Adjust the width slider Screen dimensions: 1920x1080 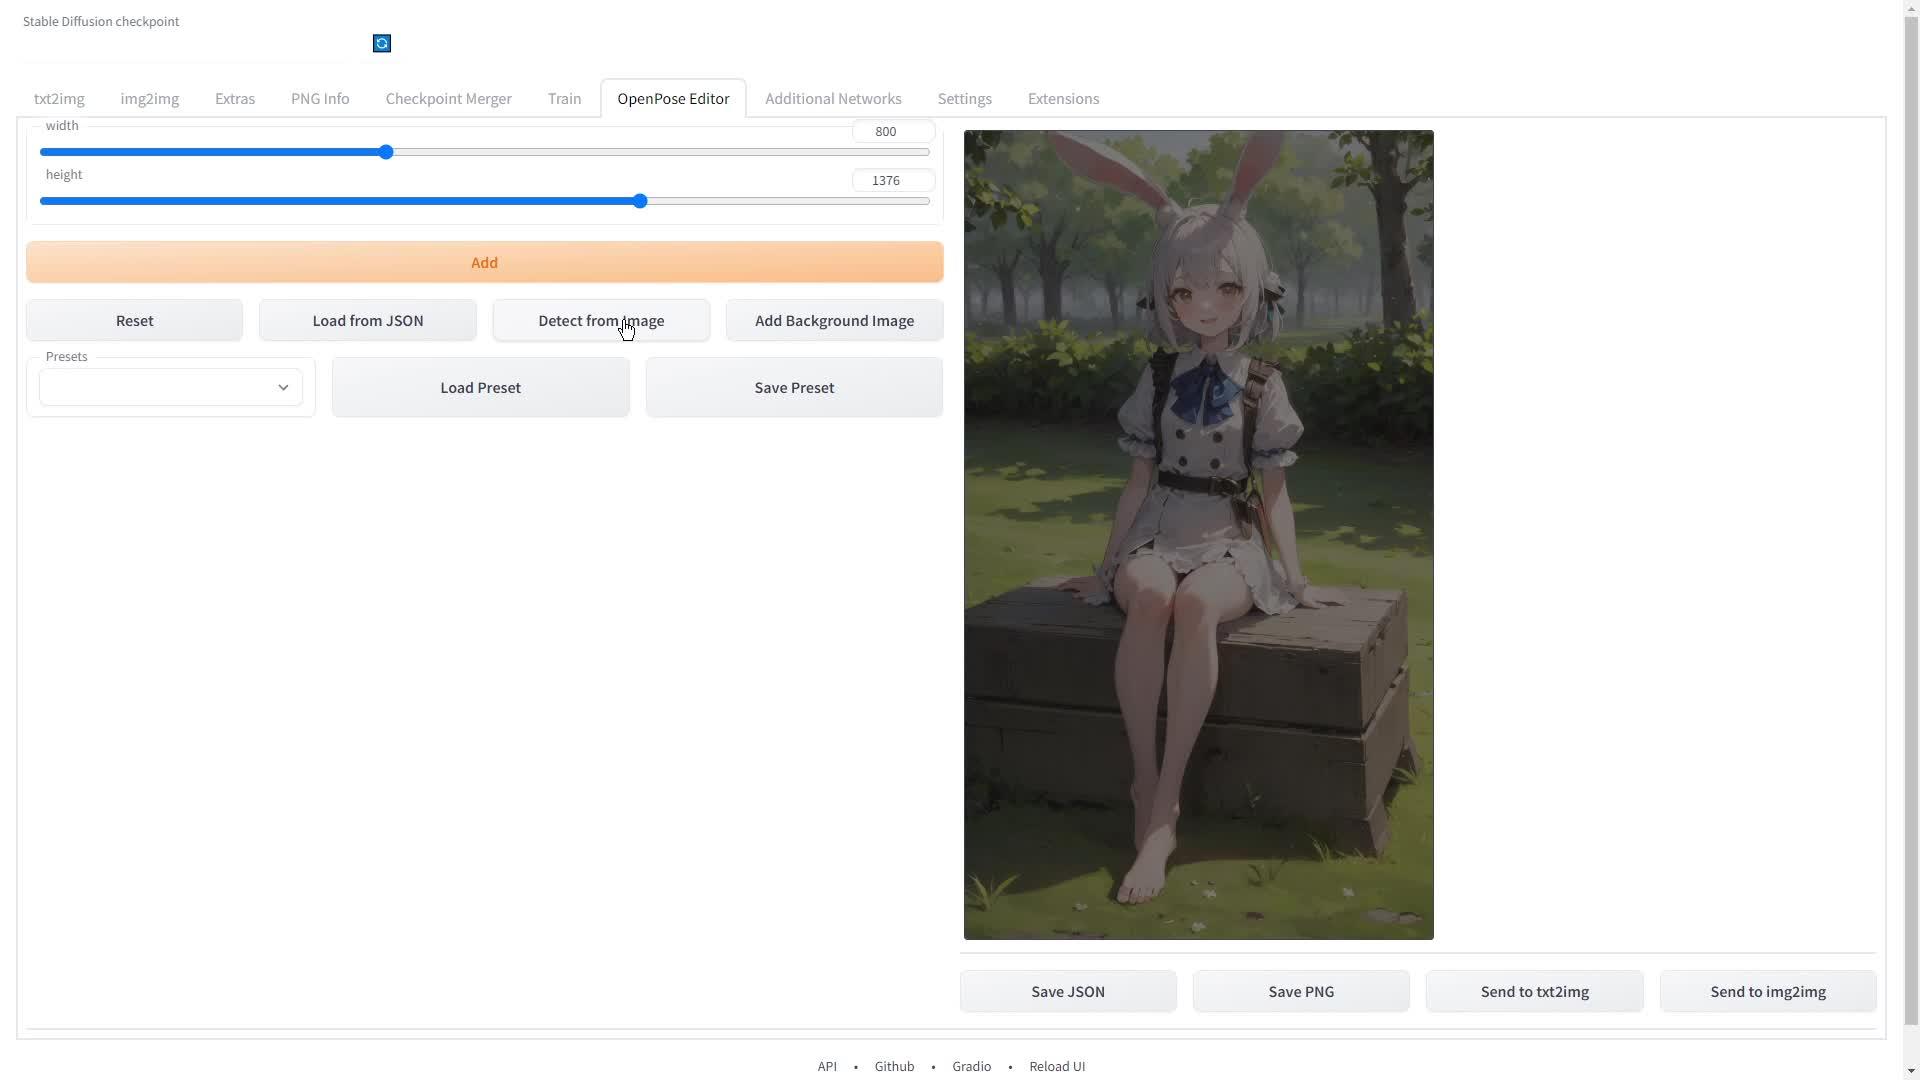coord(384,152)
